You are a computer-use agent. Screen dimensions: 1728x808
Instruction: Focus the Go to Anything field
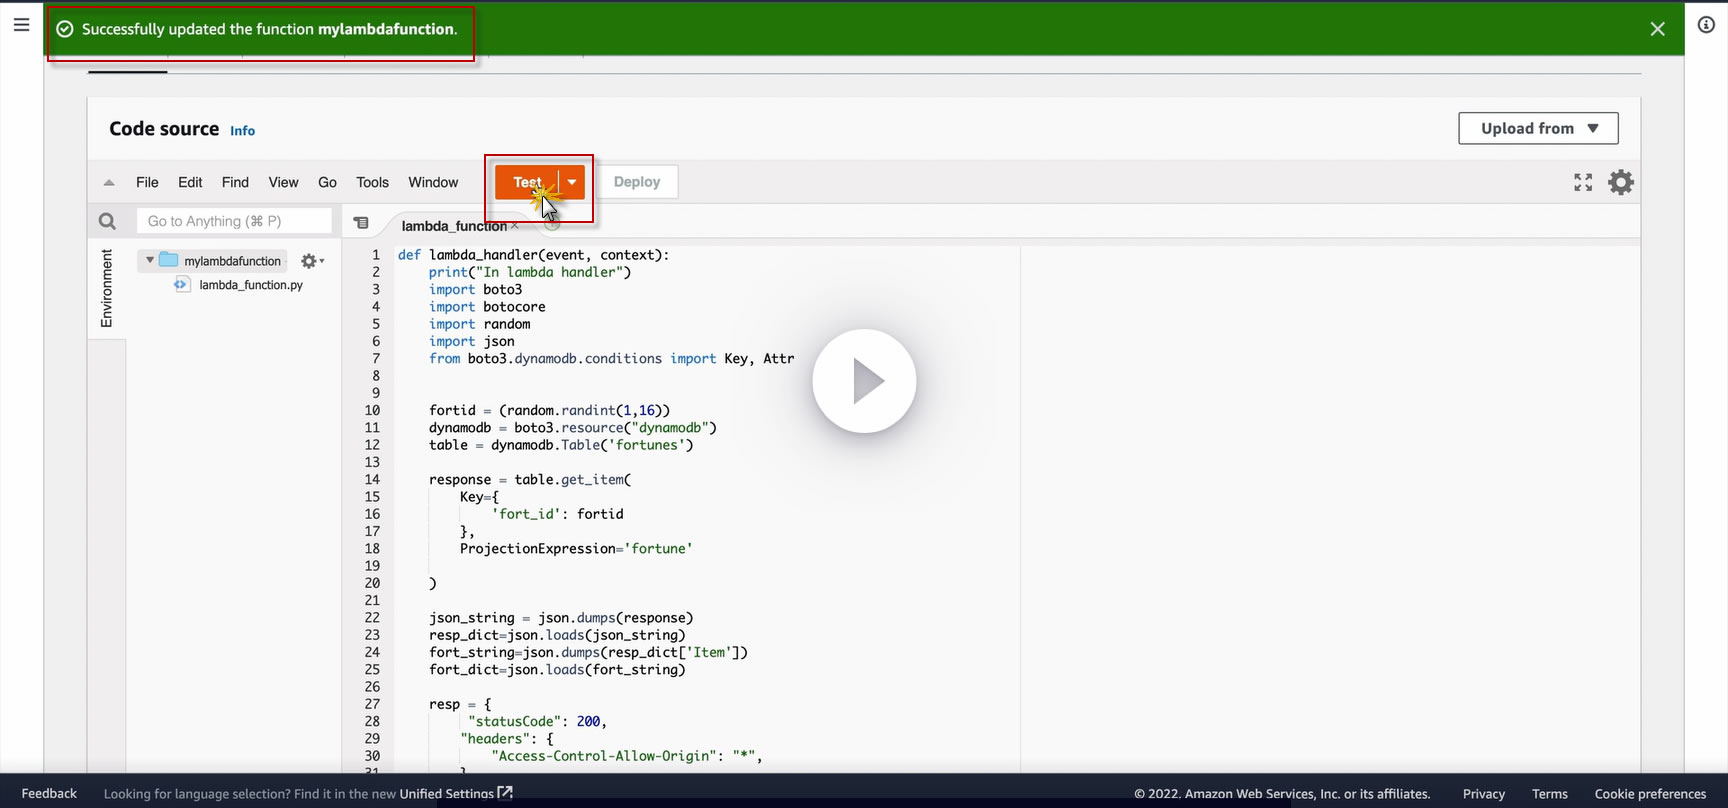tap(235, 221)
